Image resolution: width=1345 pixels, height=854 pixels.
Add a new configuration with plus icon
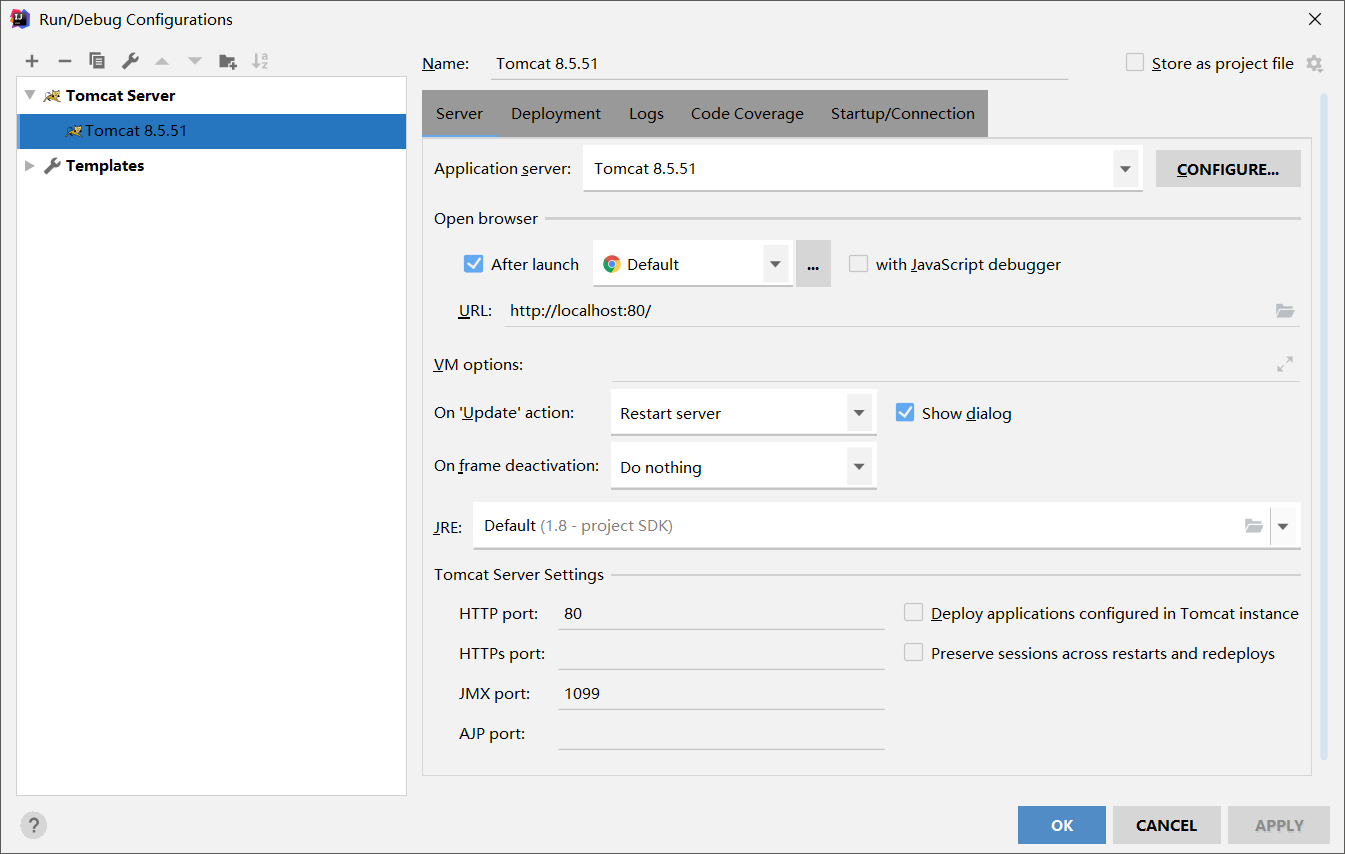32,61
